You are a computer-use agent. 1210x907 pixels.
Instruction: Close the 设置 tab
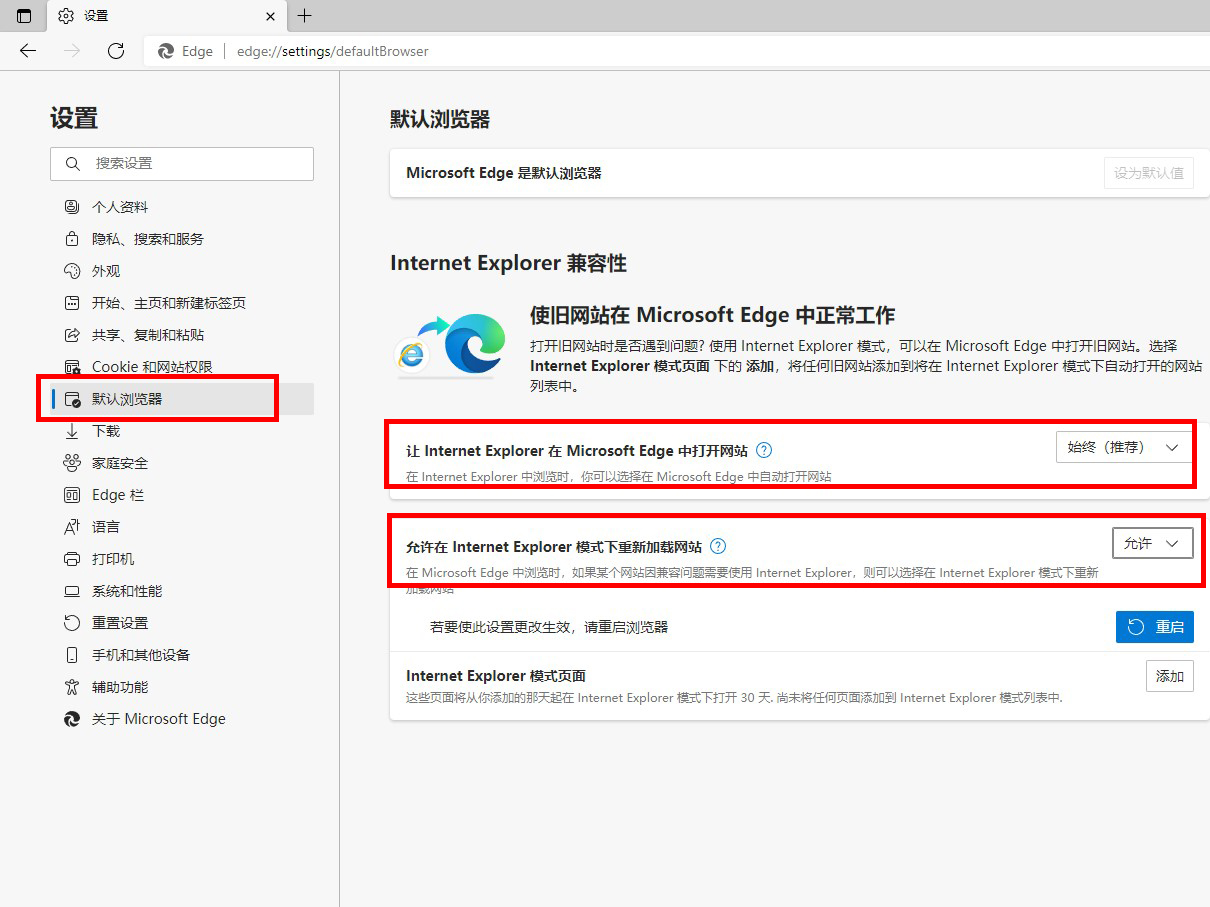[x=270, y=16]
